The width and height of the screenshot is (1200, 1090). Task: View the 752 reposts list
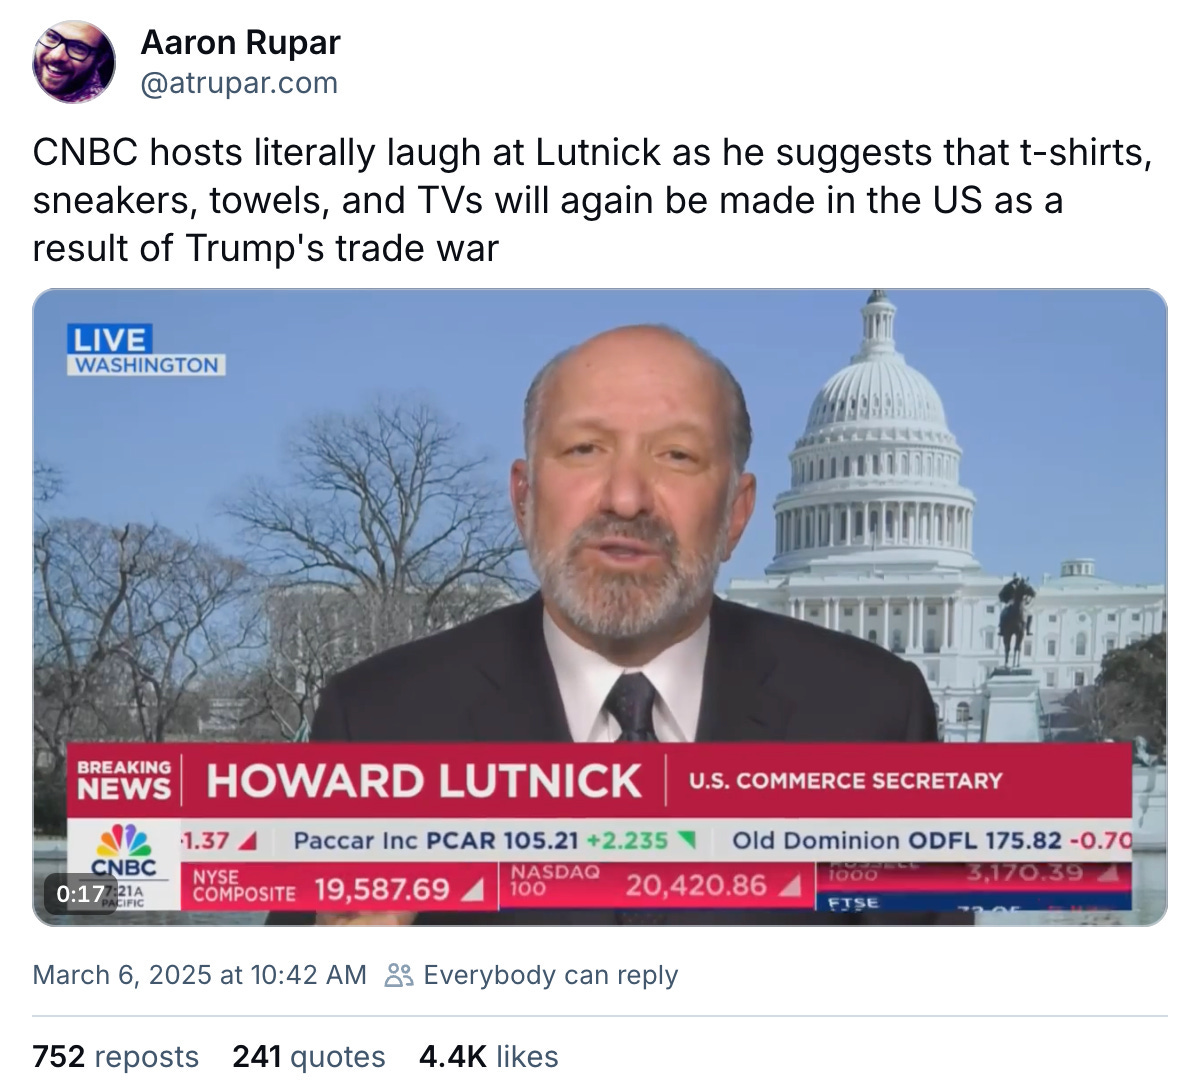[116, 1057]
